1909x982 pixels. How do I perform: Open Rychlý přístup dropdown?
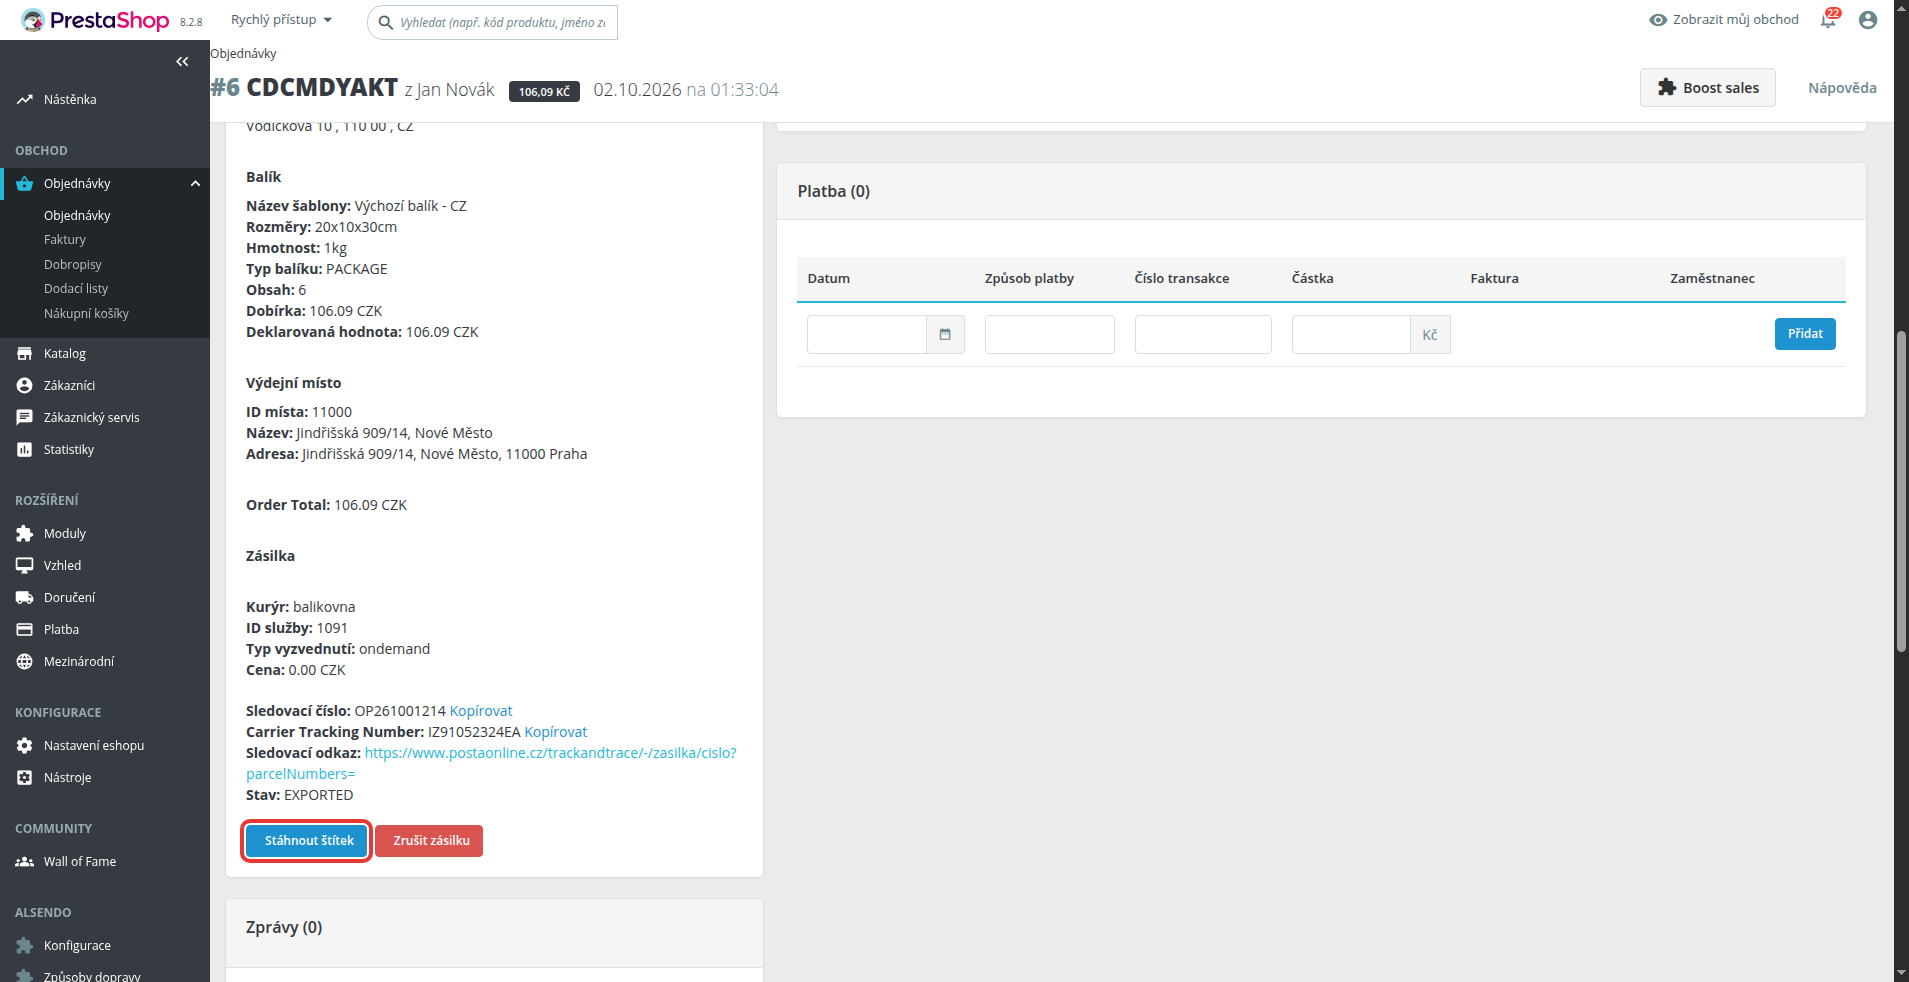click(281, 20)
